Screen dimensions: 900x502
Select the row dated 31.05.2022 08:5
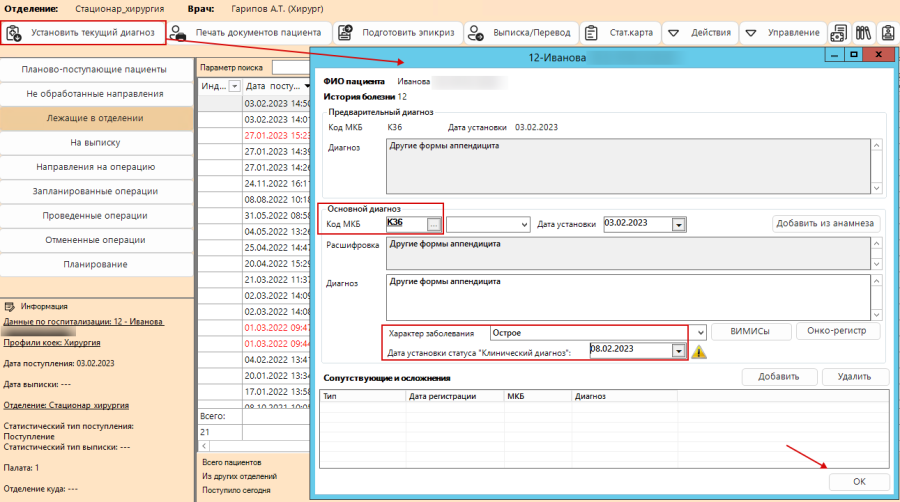(254, 216)
